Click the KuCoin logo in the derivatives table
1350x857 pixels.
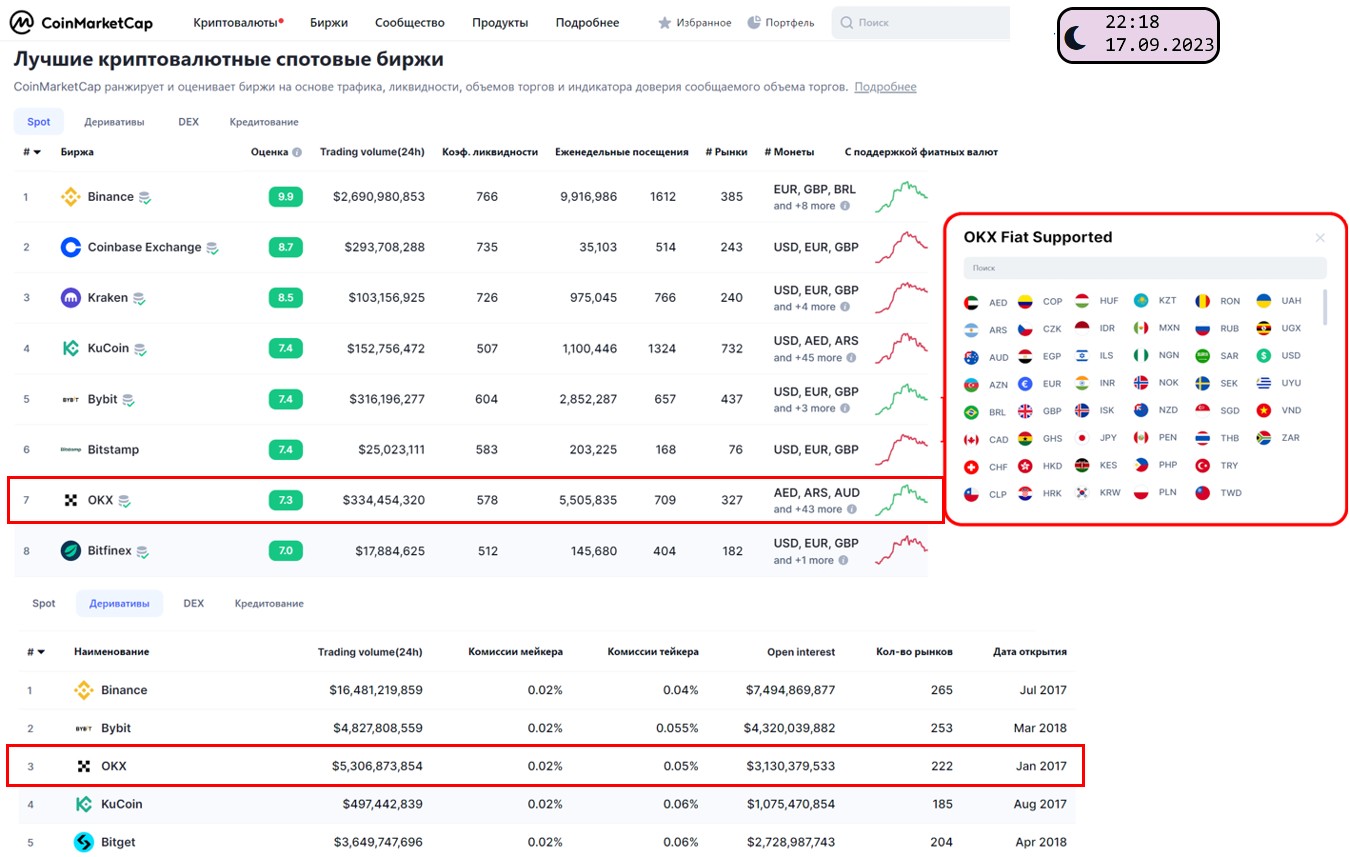tap(84, 804)
